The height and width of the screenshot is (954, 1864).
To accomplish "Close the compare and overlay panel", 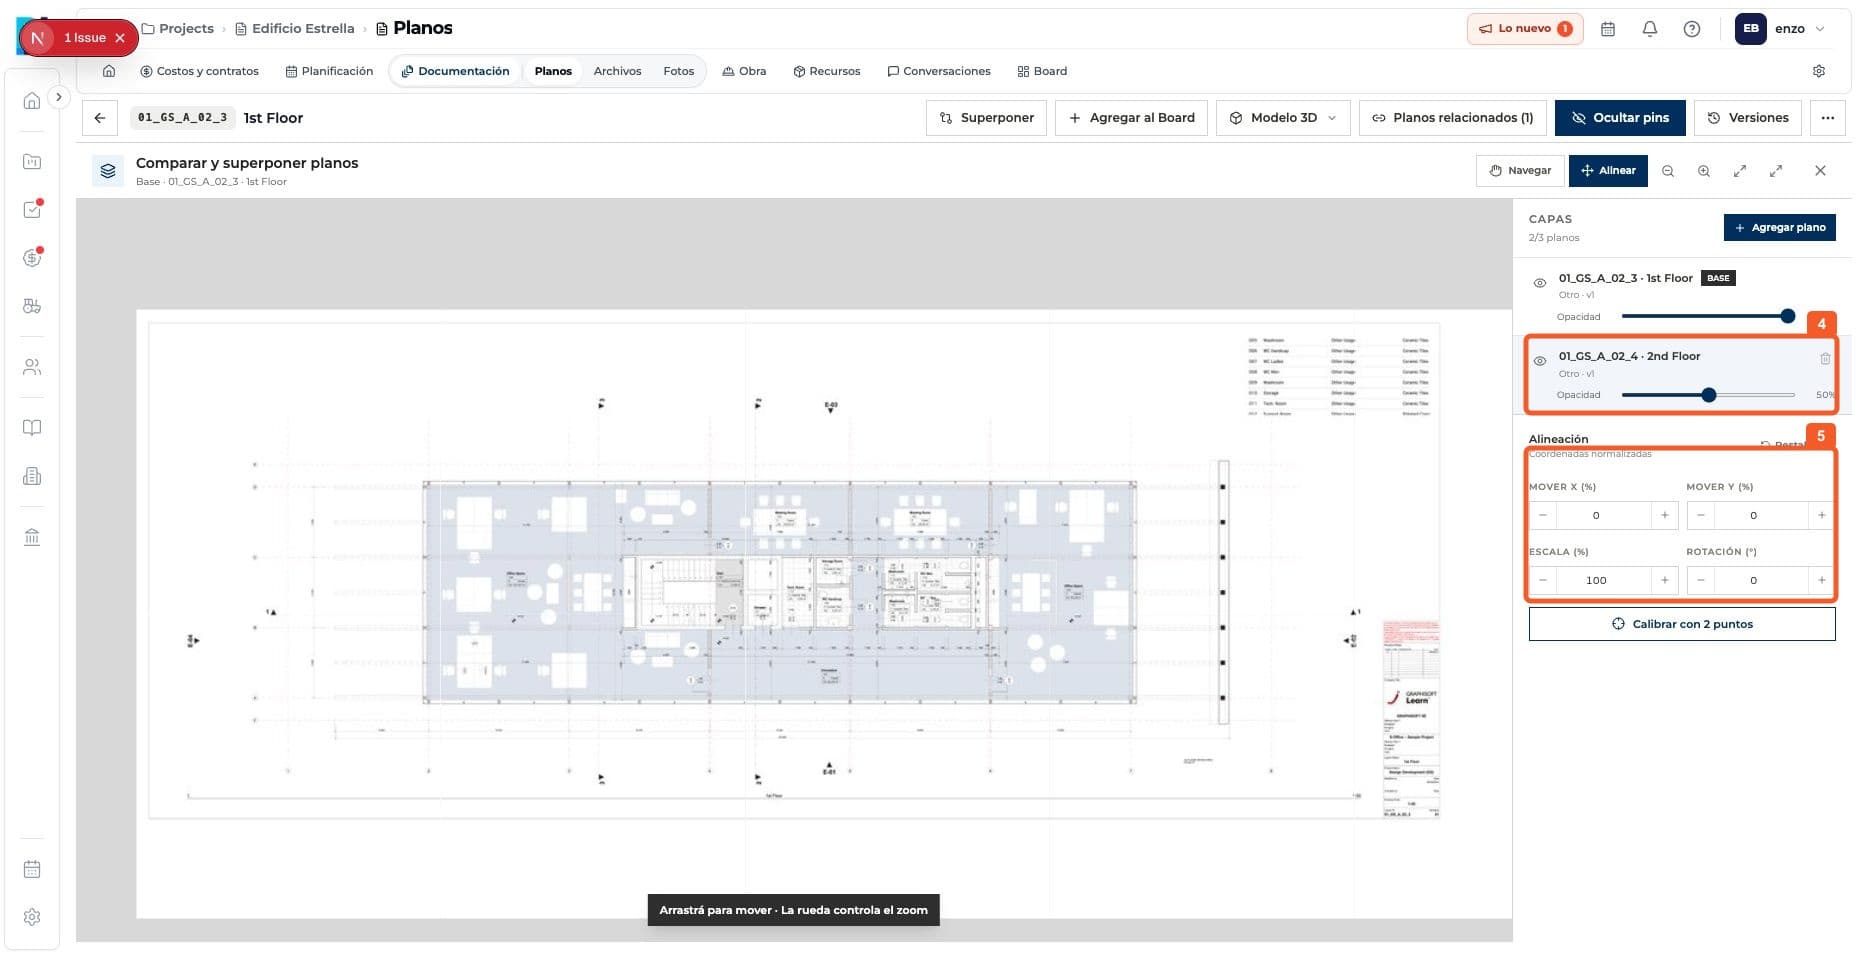I will coord(1820,171).
